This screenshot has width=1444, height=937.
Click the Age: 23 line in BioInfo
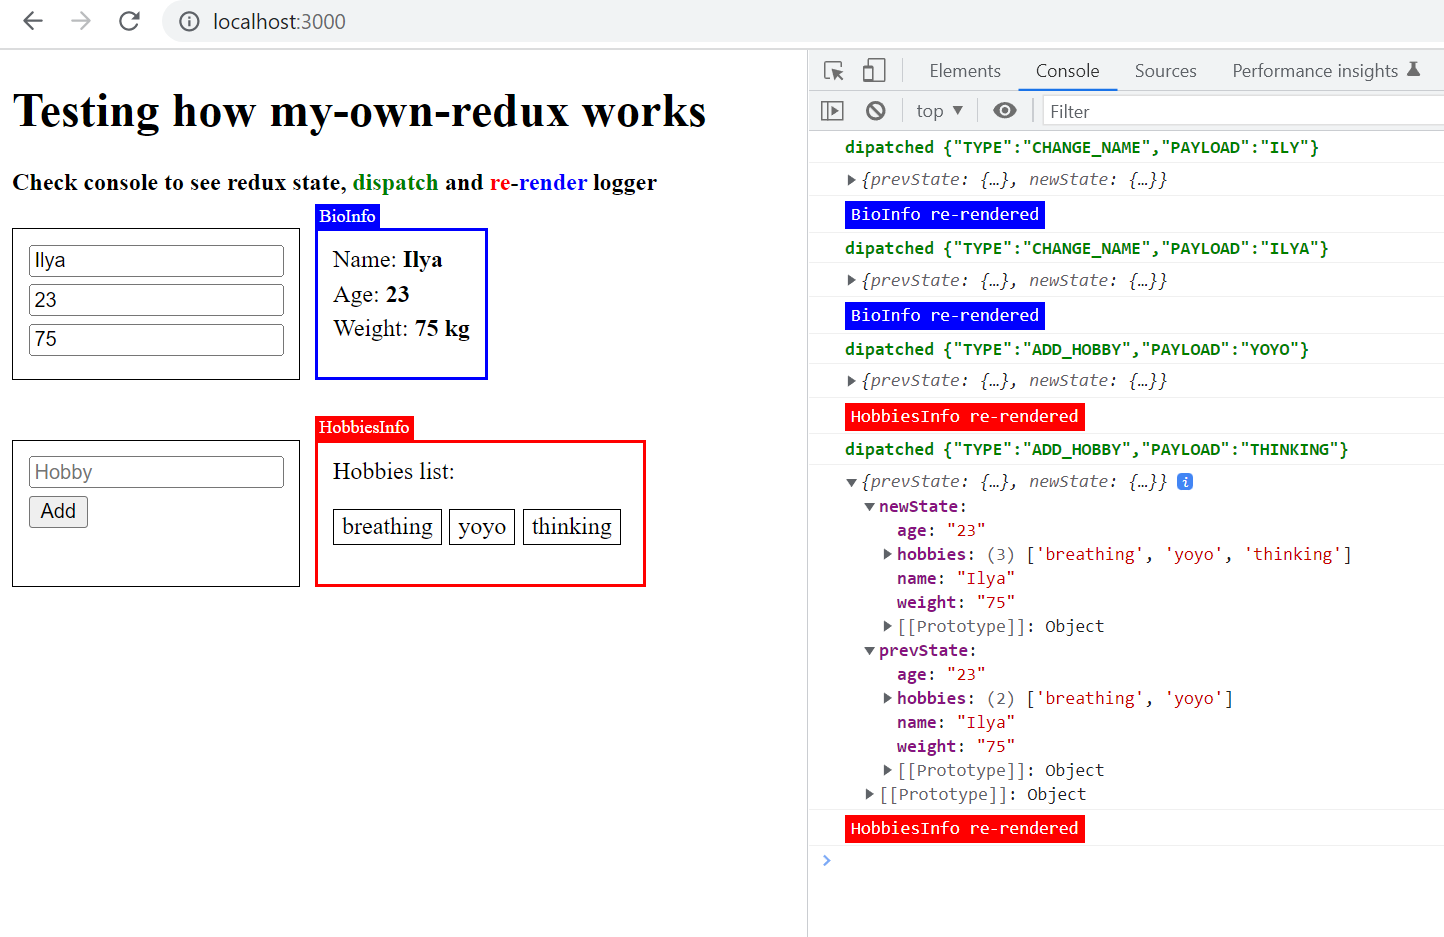click(371, 295)
